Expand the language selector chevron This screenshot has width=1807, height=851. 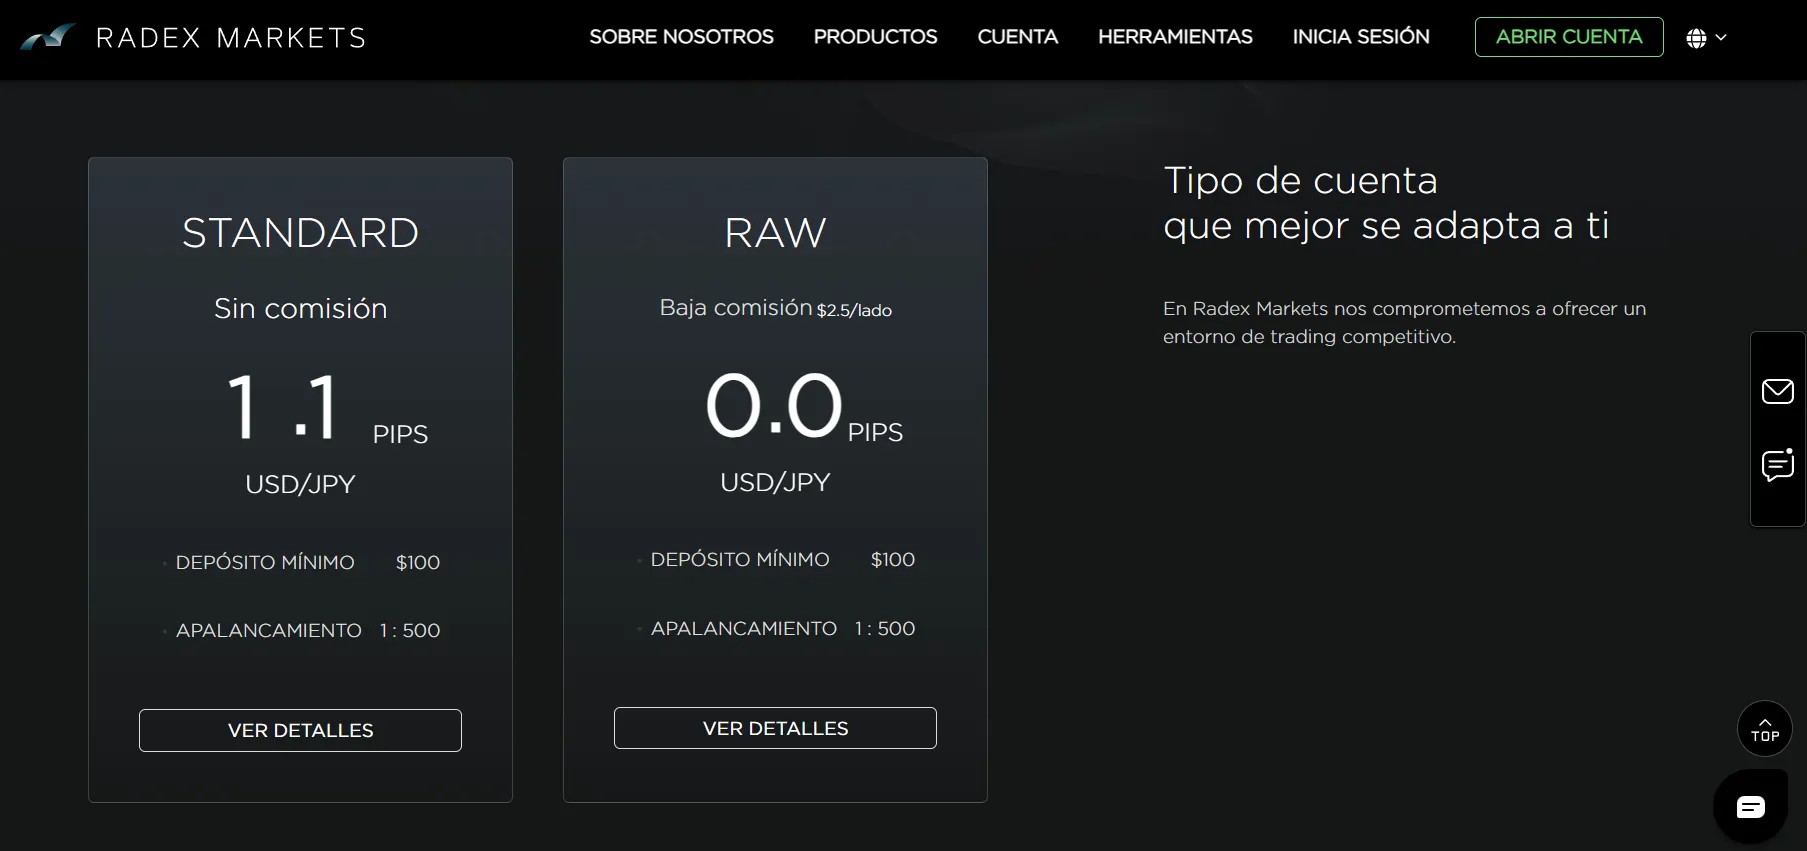(x=1721, y=38)
